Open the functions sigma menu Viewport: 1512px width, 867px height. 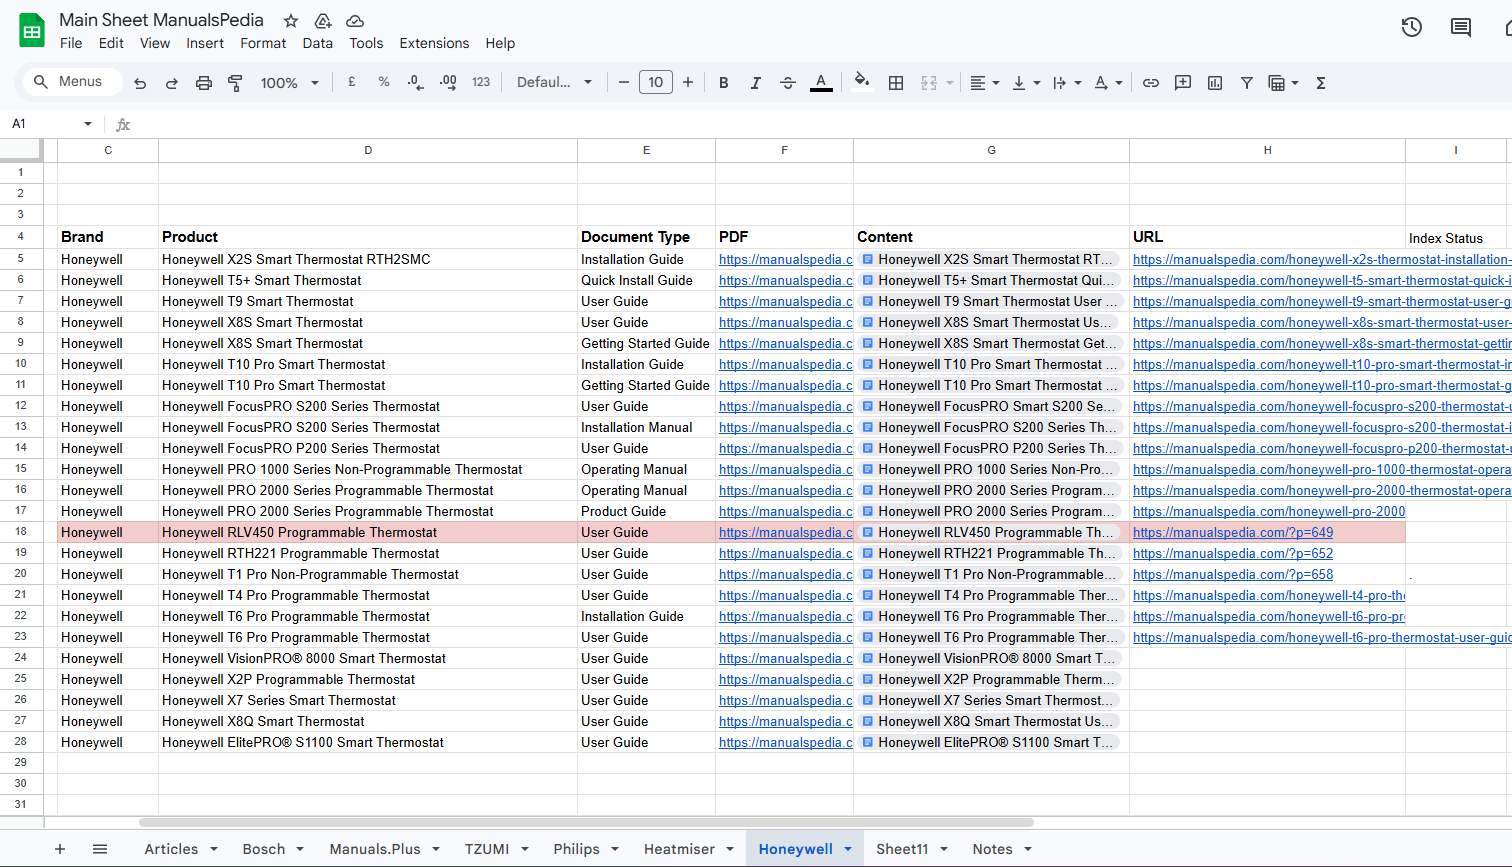pyautogui.click(x=1321, y=83)
